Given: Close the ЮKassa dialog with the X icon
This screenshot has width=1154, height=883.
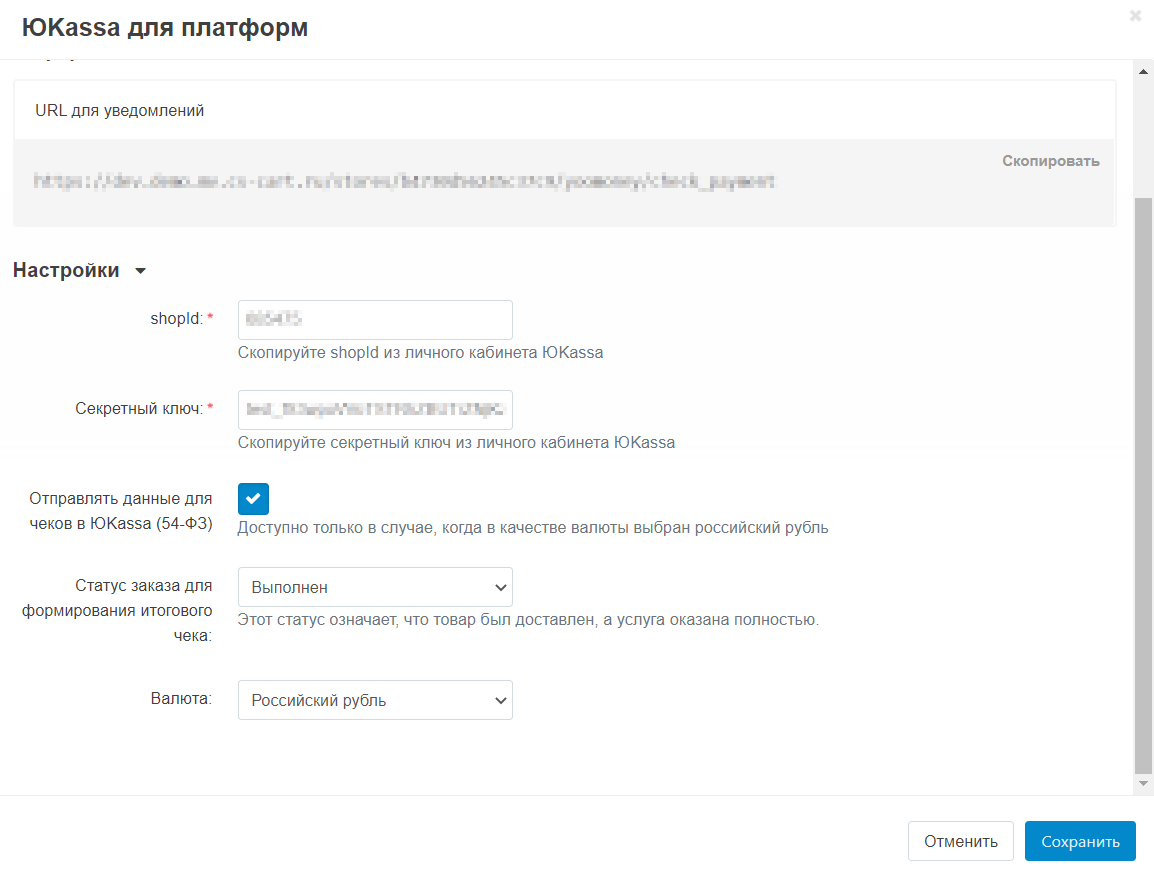Looking at the screenshot, I should pos(1135,16).
